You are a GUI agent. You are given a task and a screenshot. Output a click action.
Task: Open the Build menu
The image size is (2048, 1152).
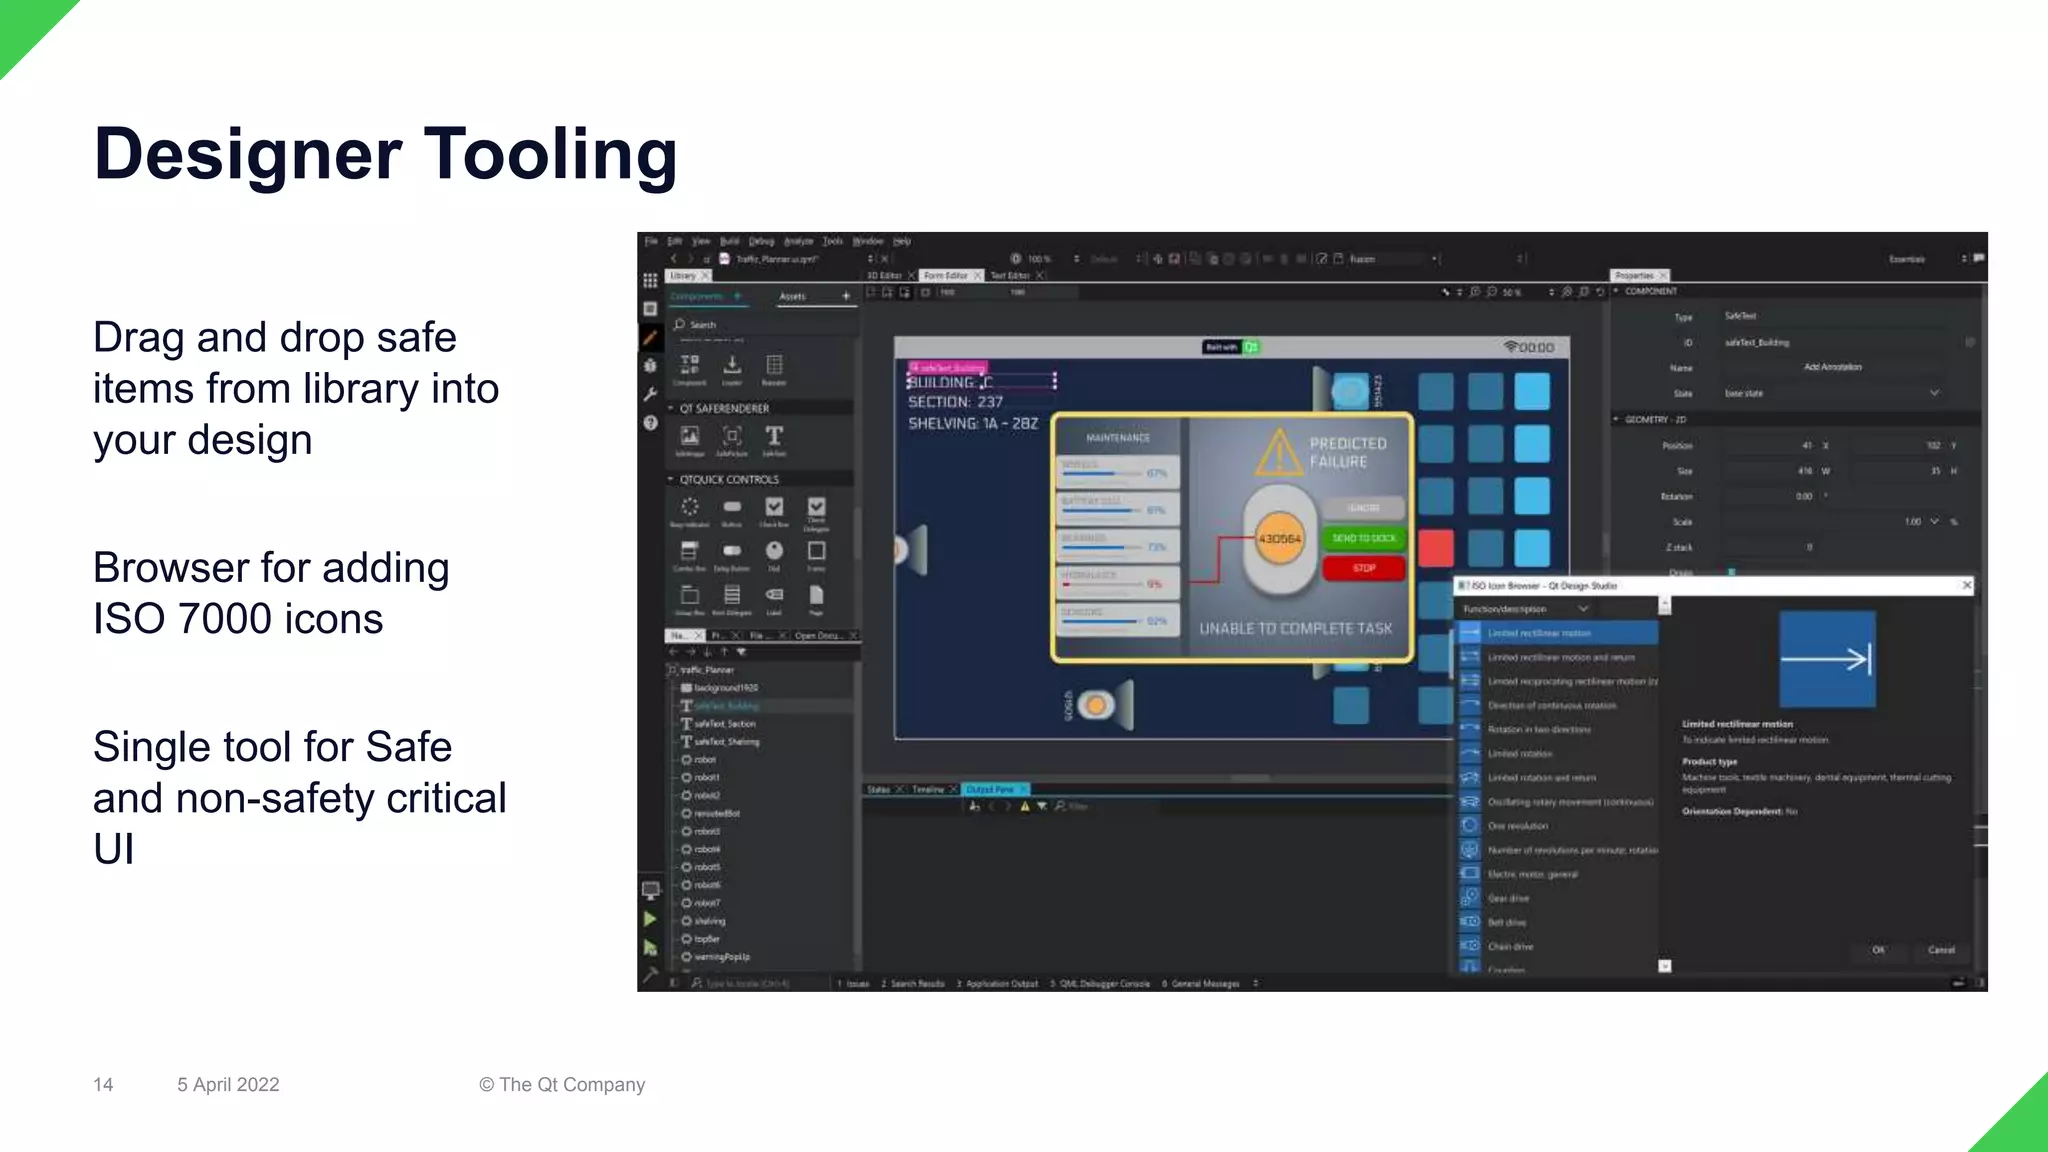(x=729, y=241)
